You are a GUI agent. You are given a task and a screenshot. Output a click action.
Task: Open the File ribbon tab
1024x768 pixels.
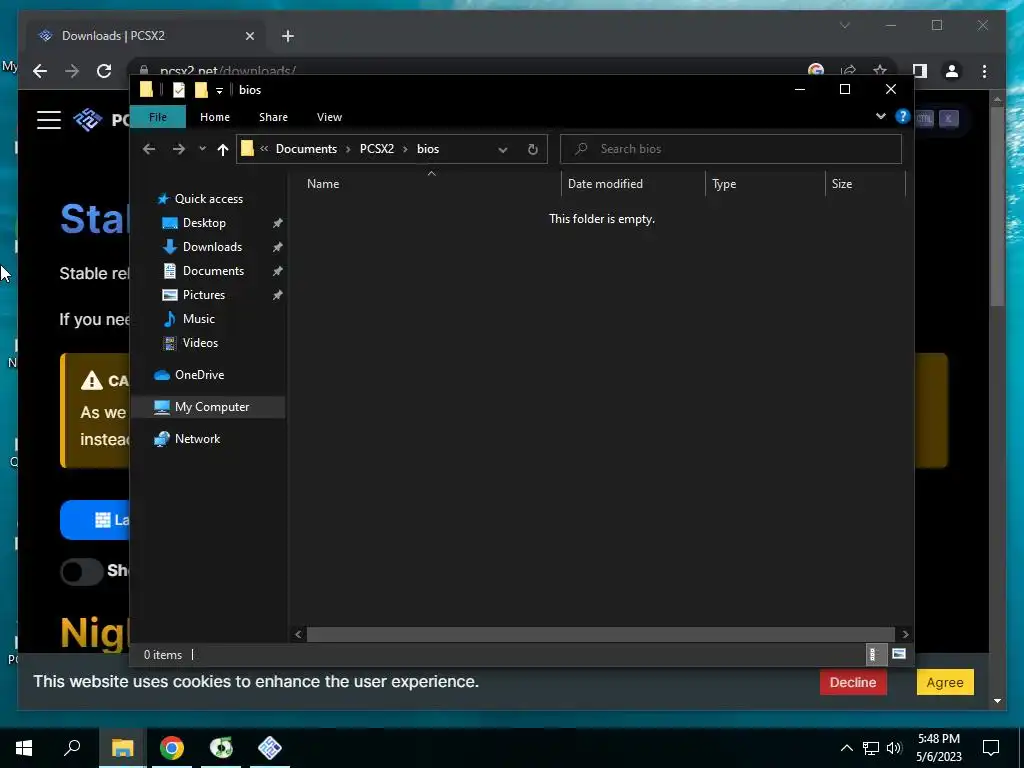pos(158,117)
